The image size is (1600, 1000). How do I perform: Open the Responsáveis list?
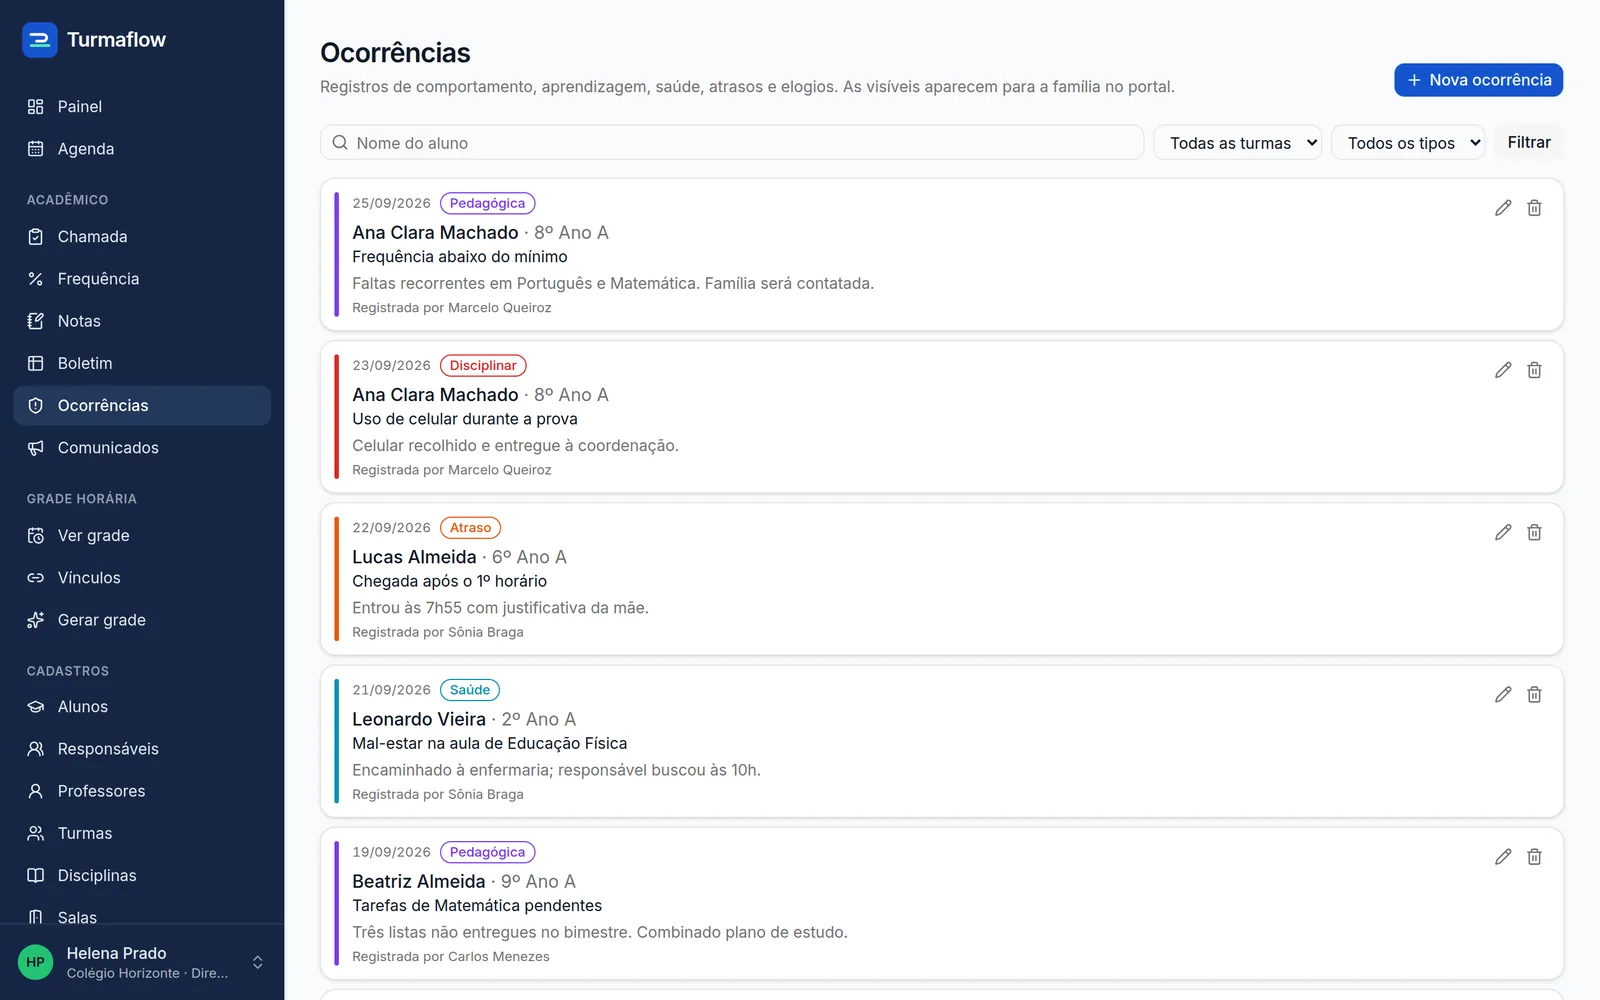tap(142, 749)
